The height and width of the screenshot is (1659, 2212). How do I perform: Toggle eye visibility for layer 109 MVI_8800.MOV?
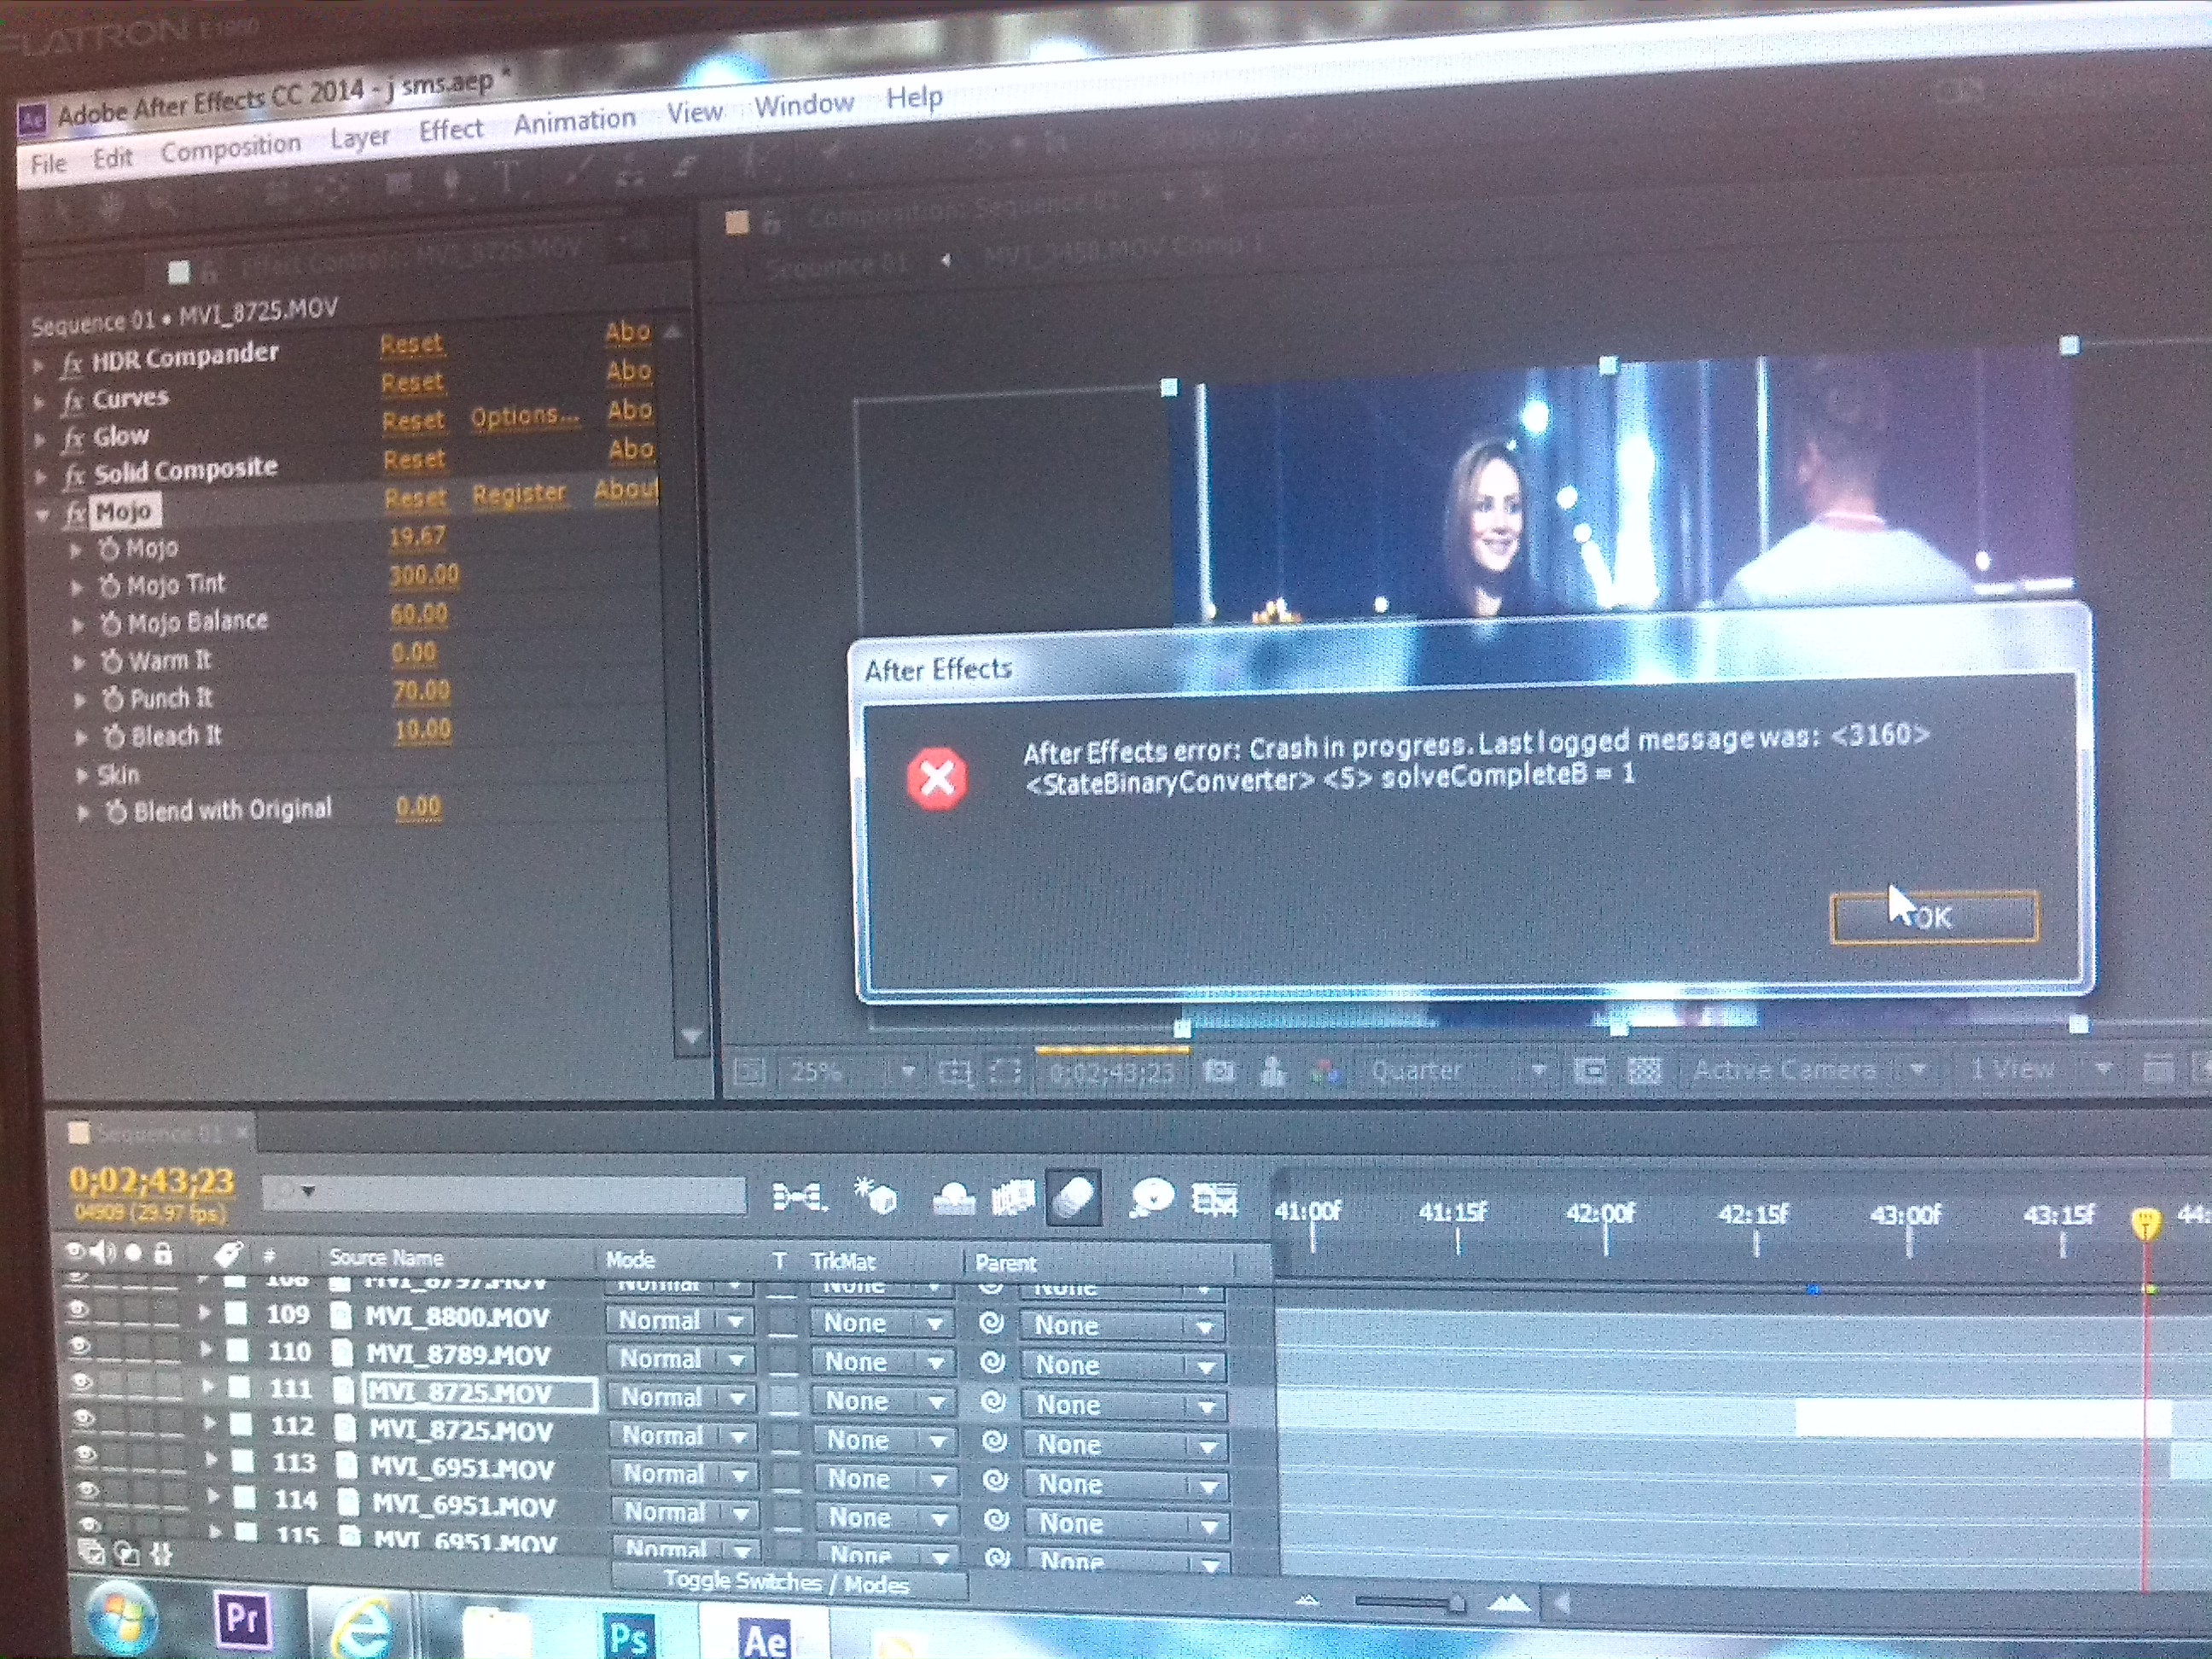tap(79, 1310)
